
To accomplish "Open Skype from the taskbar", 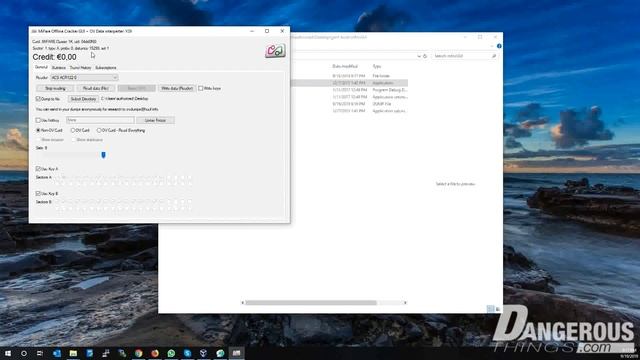I will 187,353.
